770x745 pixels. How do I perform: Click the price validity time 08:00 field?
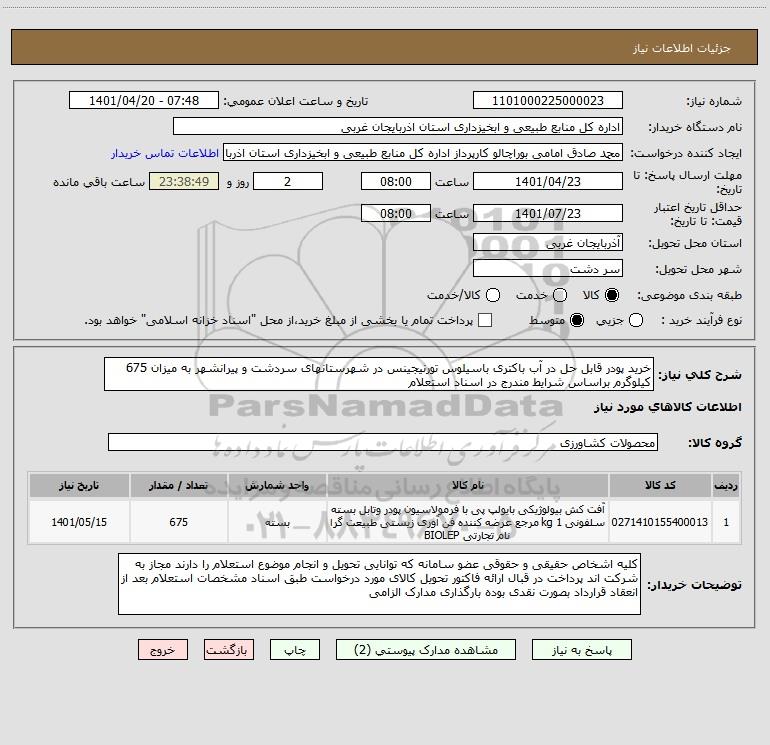click(396, 213)
